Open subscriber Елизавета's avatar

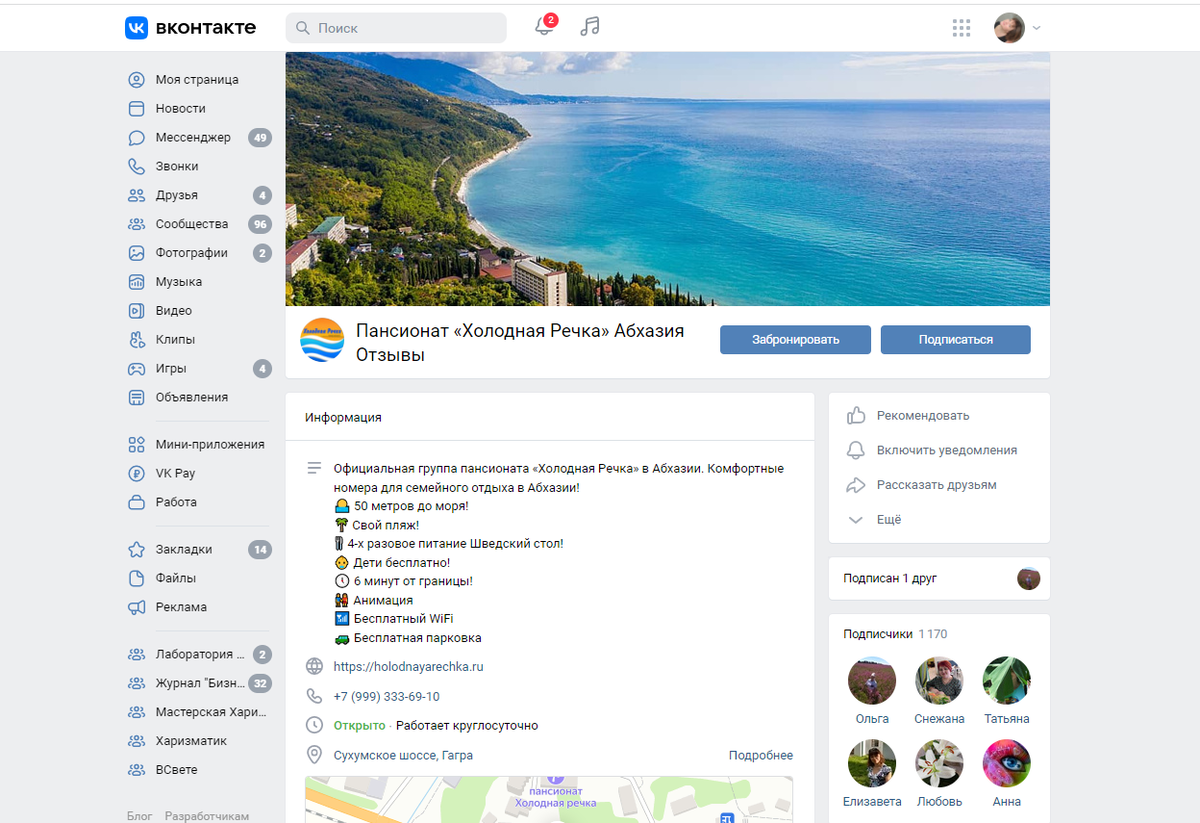coord(872,764)
